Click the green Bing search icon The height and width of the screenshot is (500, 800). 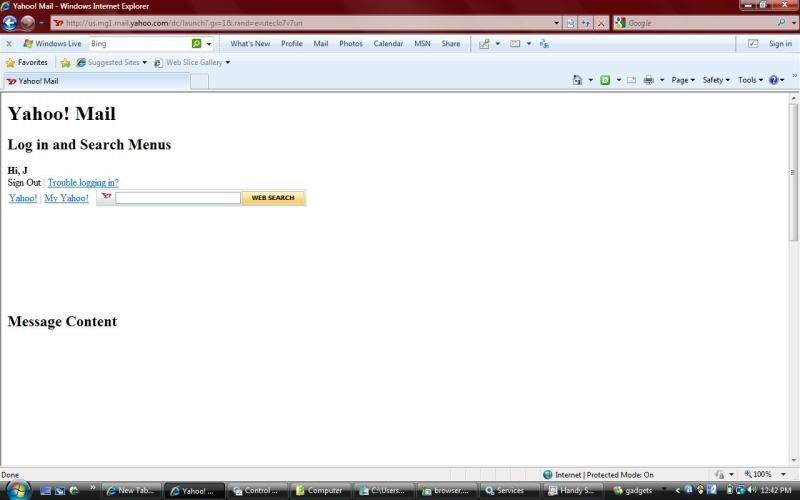[196, 44]
